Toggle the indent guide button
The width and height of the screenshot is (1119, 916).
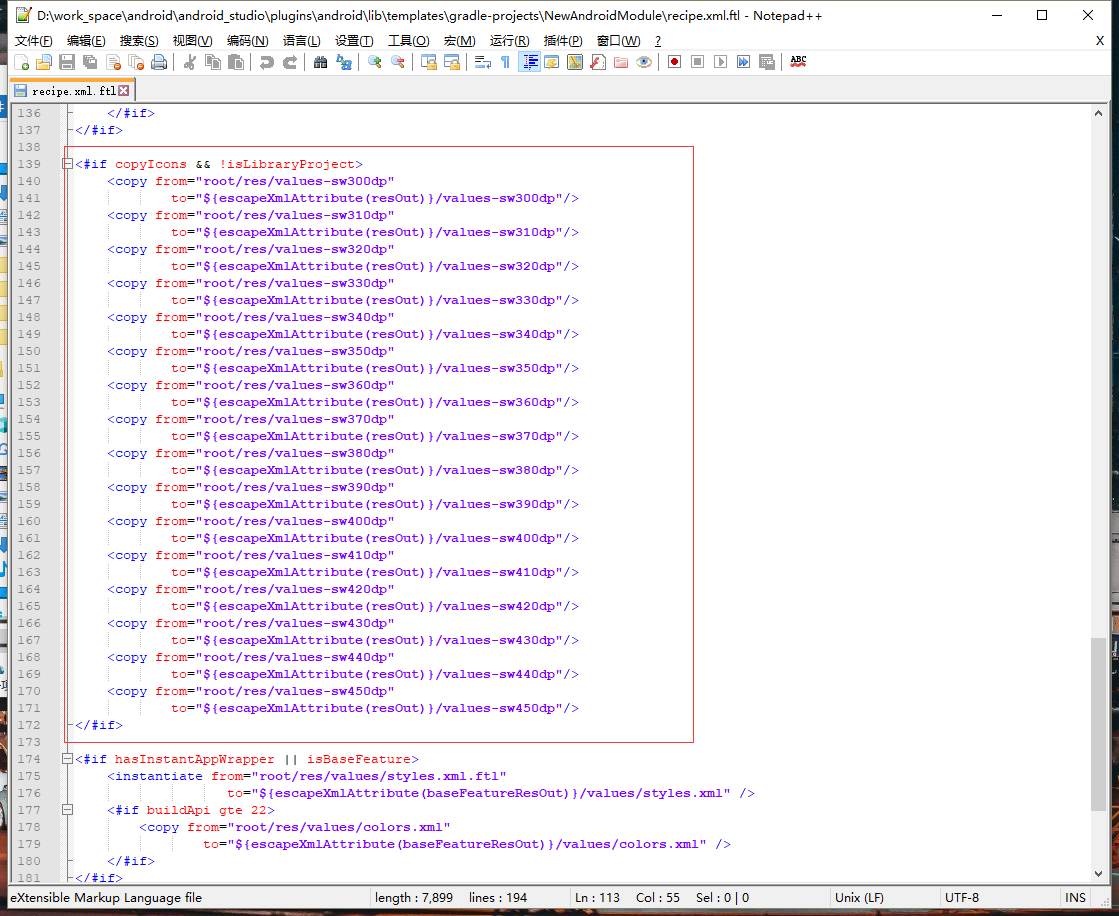(529, 63)
